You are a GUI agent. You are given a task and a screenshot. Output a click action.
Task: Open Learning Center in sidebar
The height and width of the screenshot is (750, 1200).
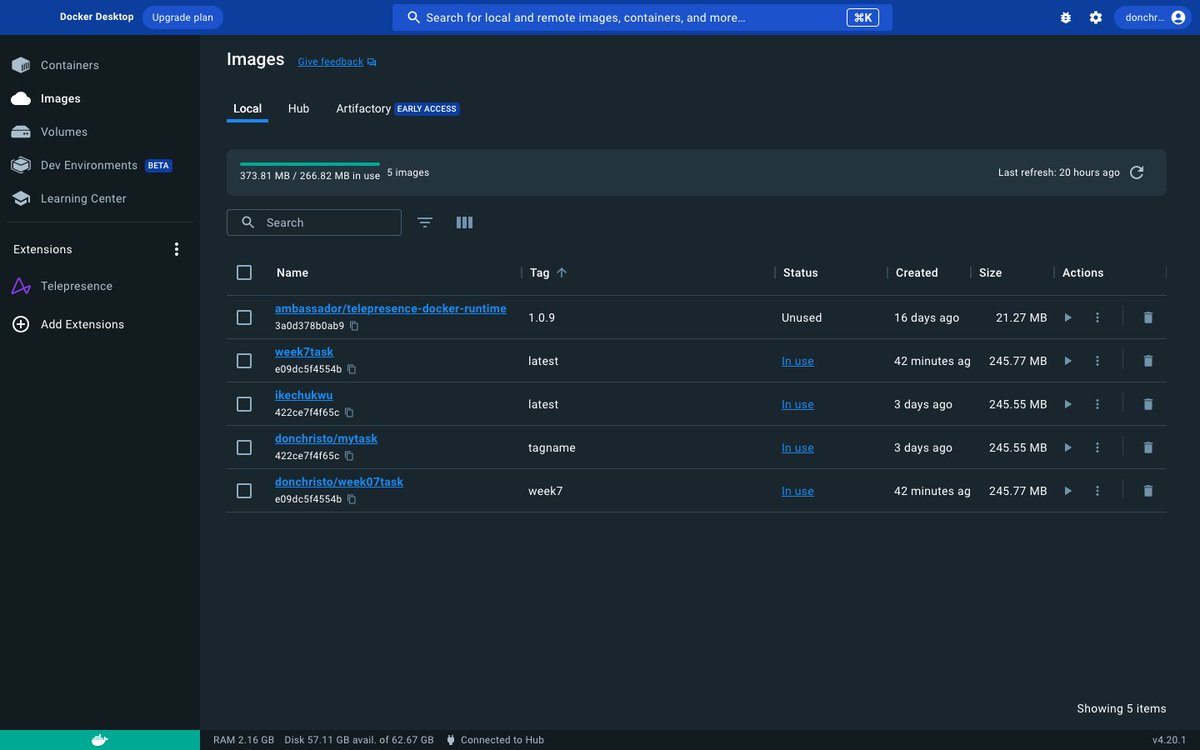83,199
